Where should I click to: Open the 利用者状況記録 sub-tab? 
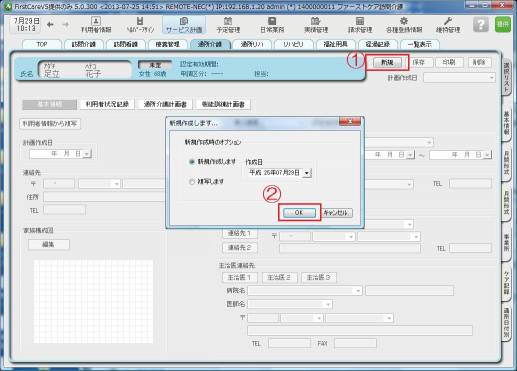(x=107, y=104)
